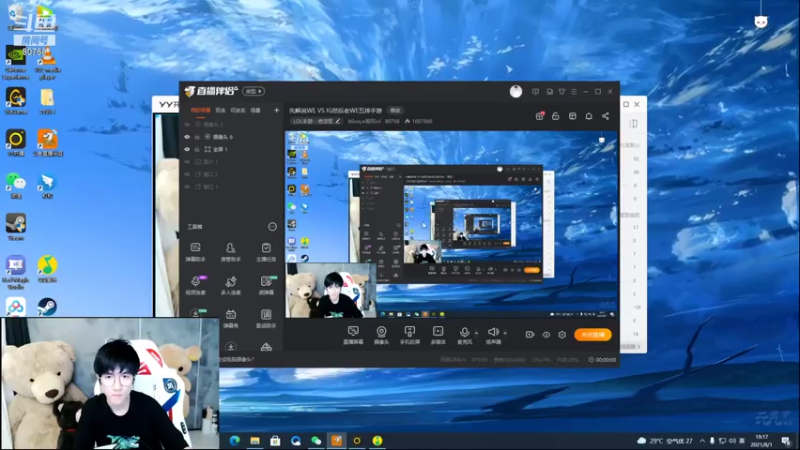Open settings gear next to the orange button

click(x=562, y=335)
